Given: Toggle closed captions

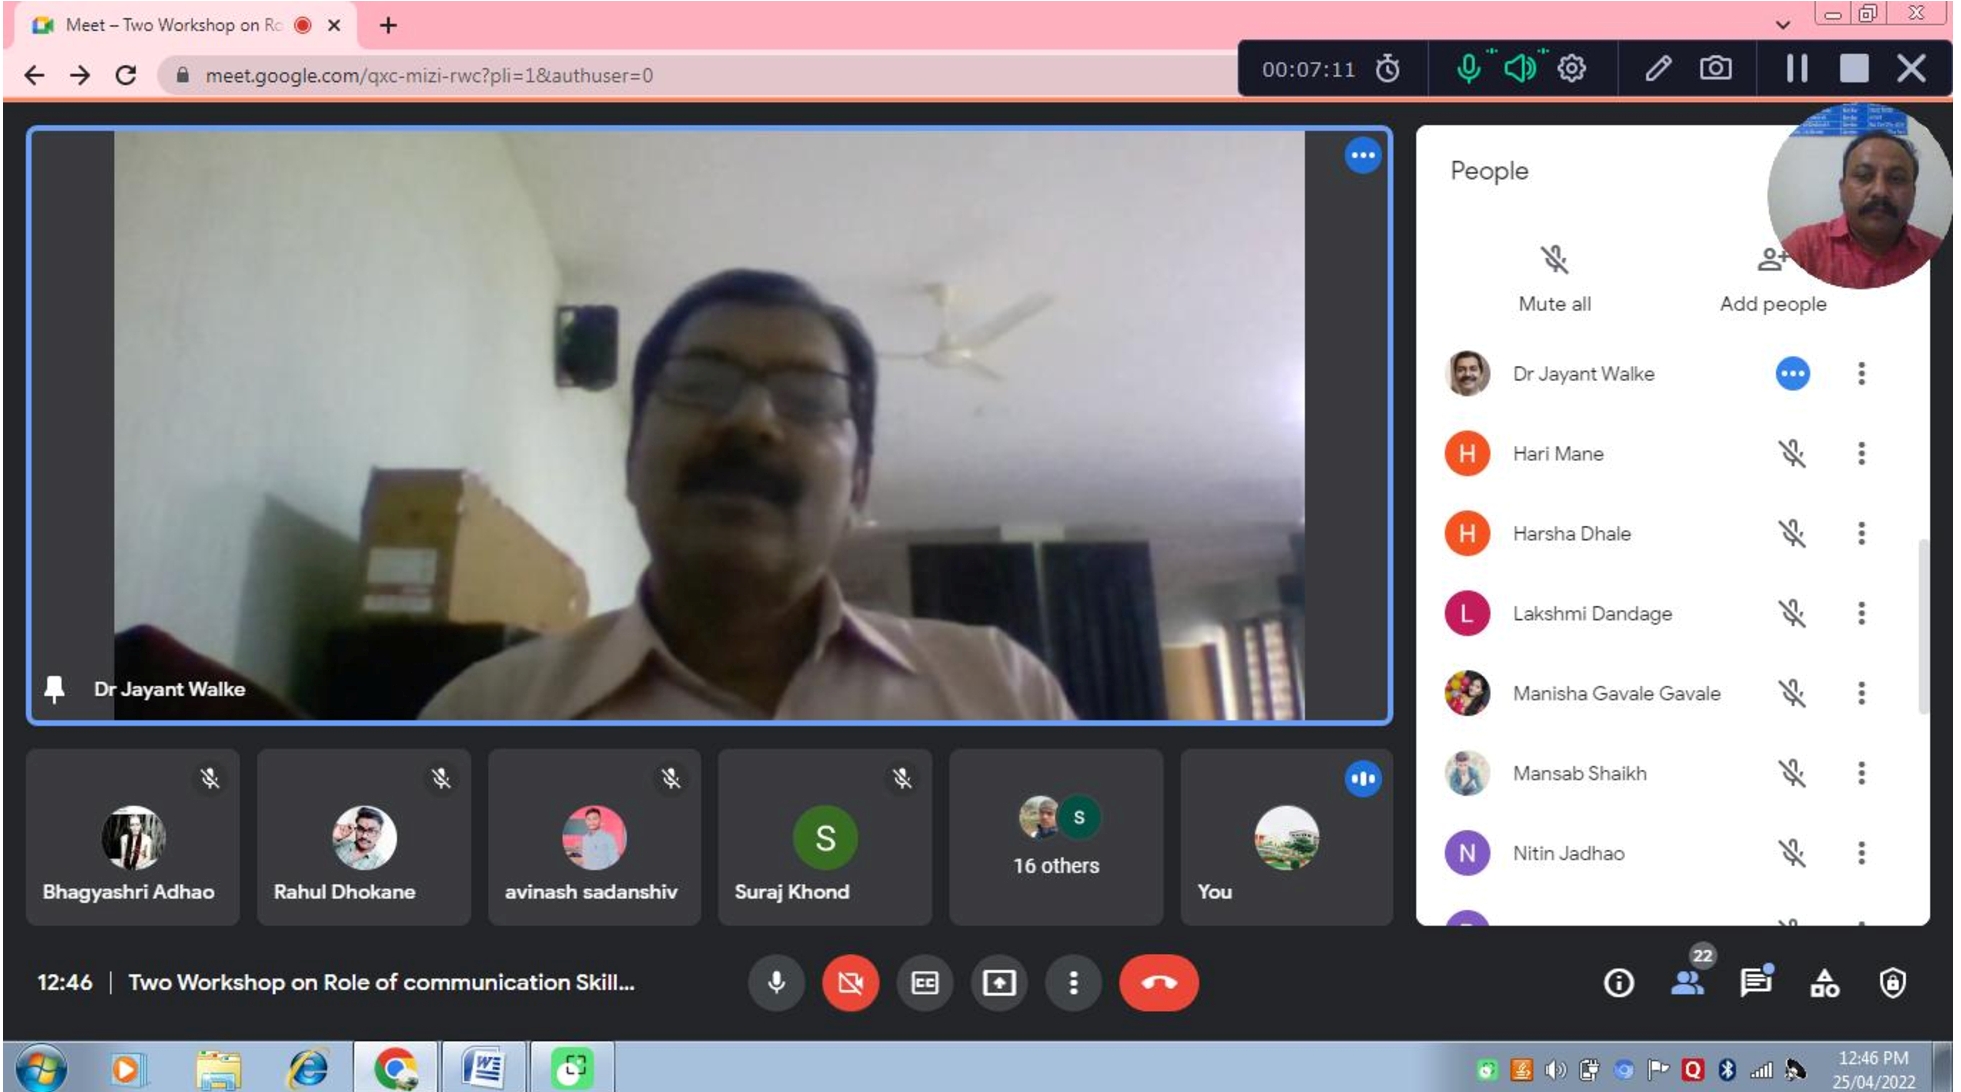Looking at the screenshot, I should point(924,983).
